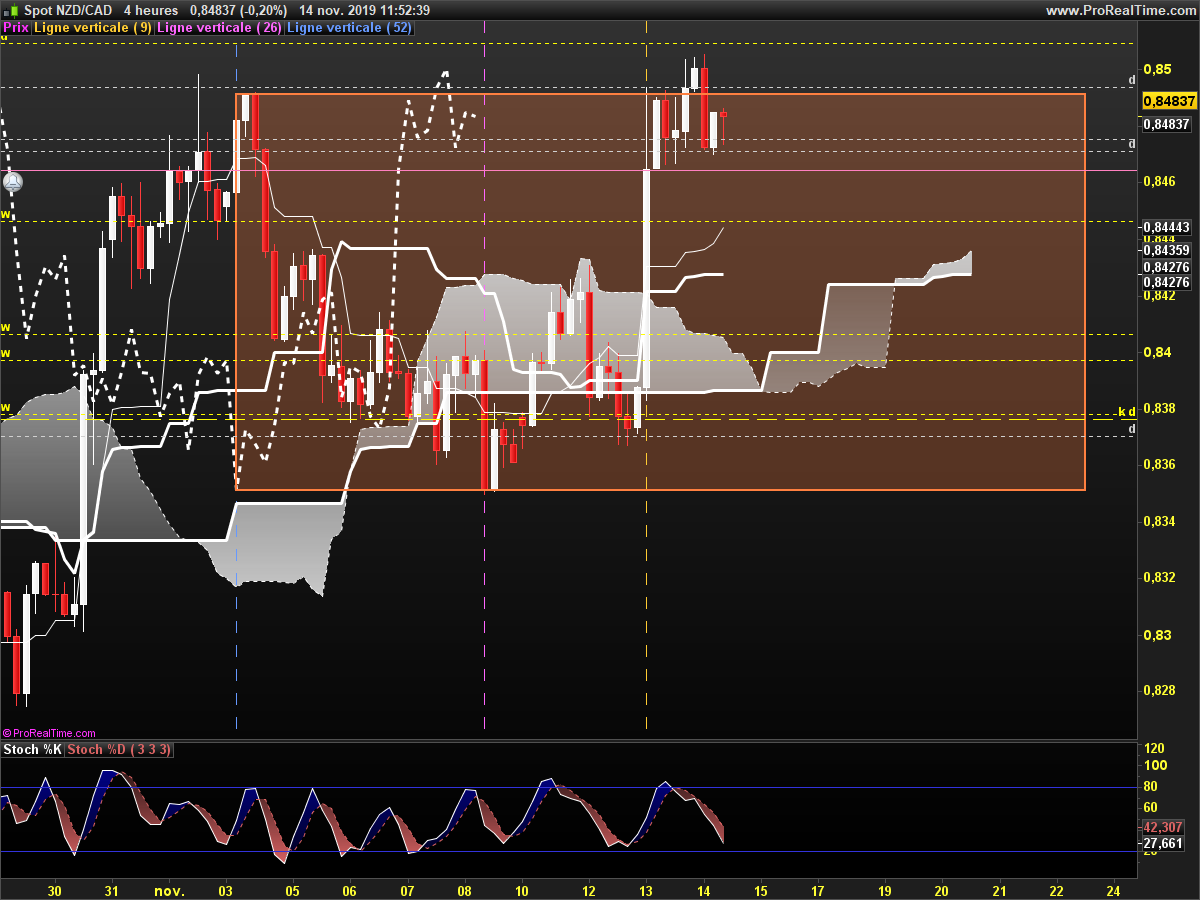Click the date axis label 24
The image size is (1200, 900).
(x=1114, y=890)
